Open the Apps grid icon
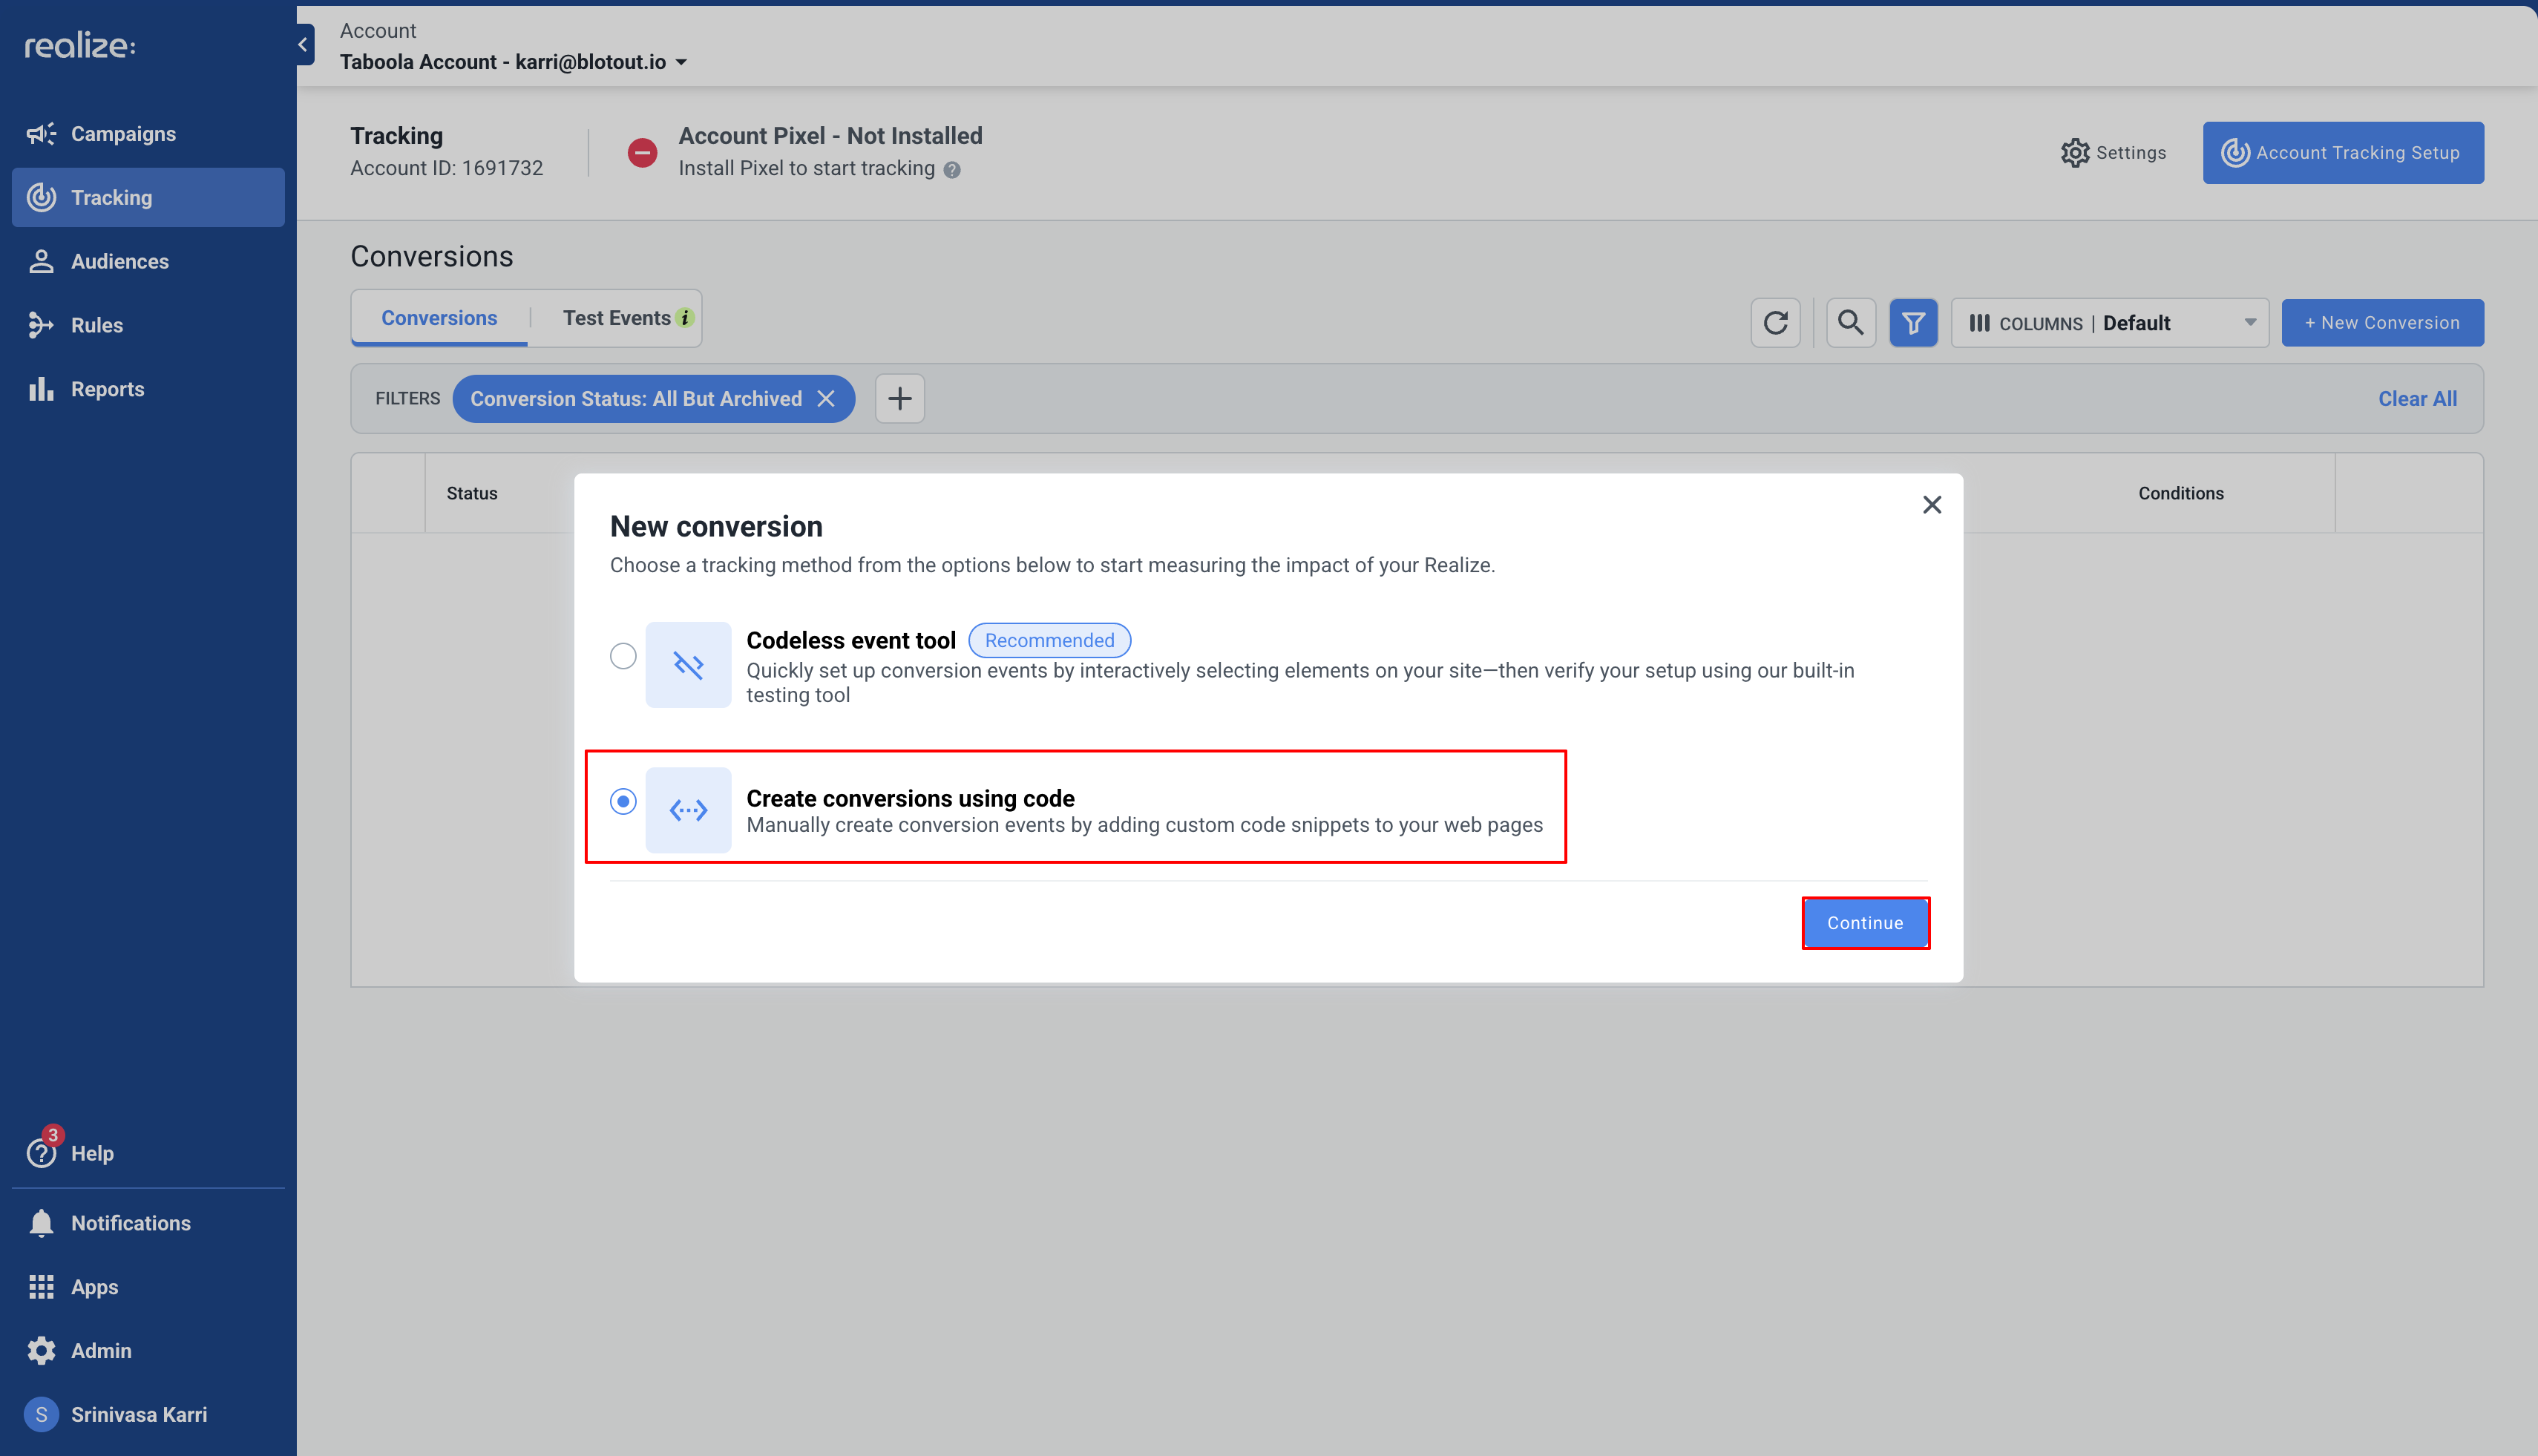The width and height of the screenshot is (2538, 1456). 41,1287
